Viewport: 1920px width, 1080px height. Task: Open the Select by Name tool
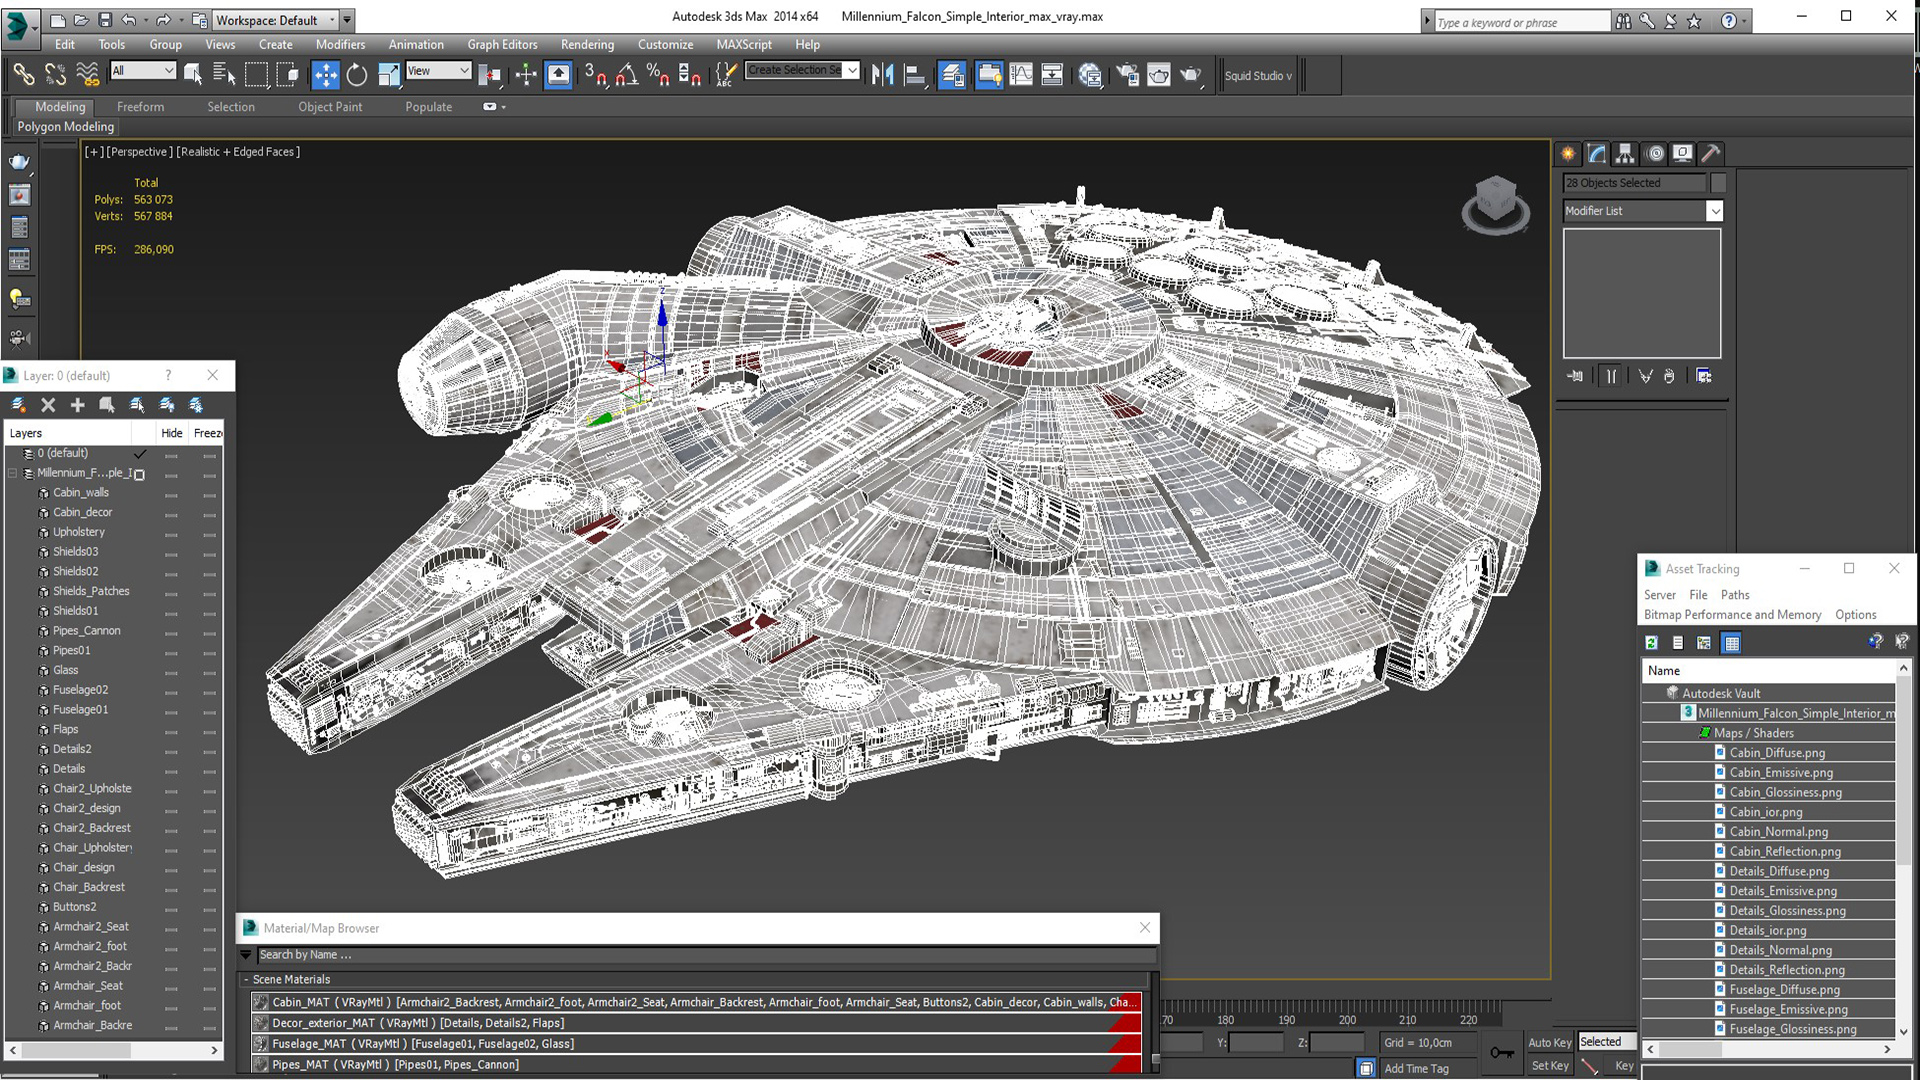(x=224, y=75)
